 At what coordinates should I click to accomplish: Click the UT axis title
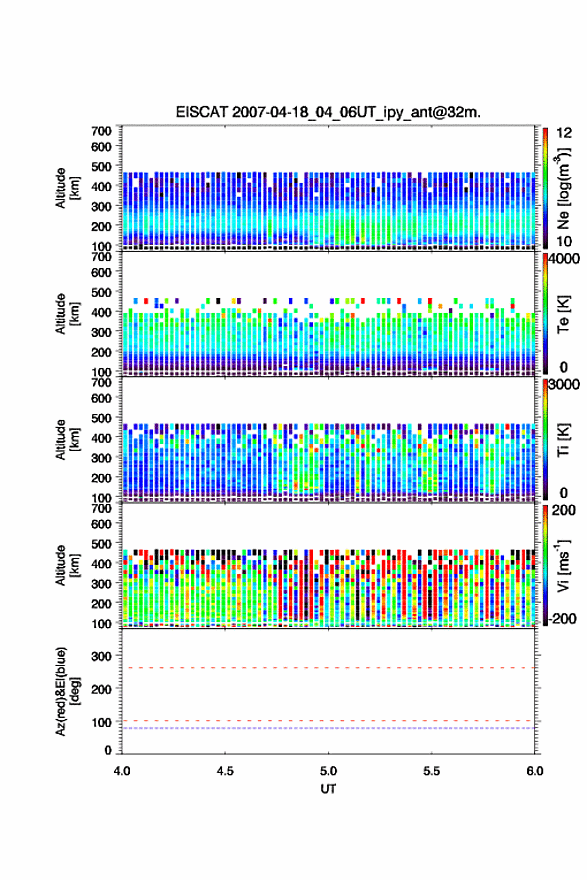(328, 789)
